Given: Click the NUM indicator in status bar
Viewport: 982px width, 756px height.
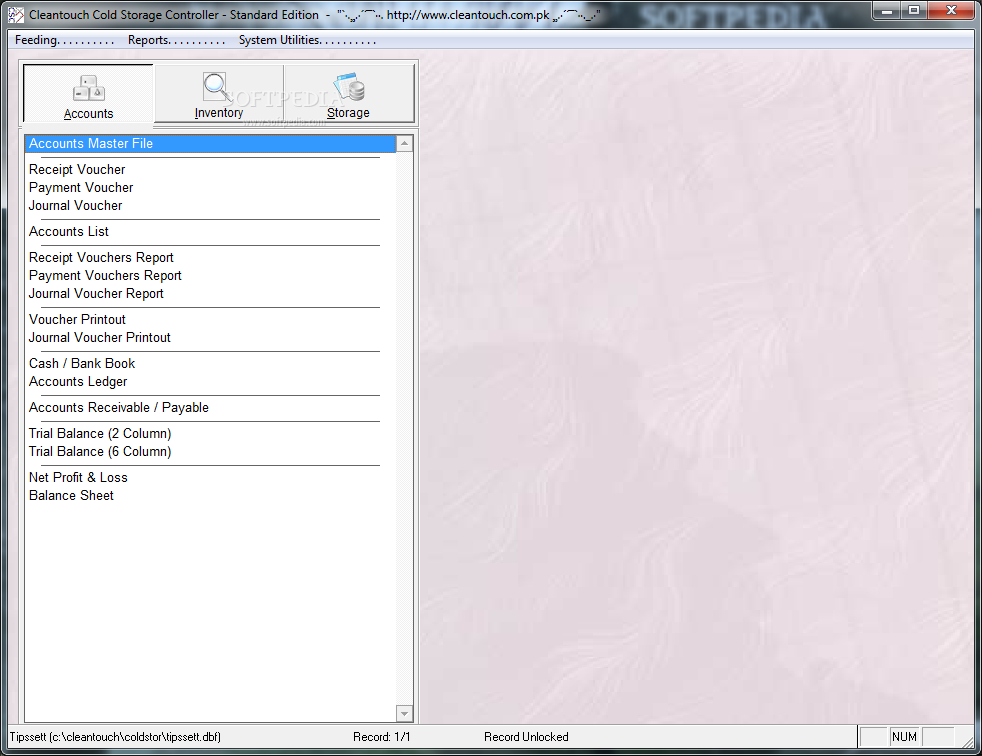Looking at the screenshot, I should [x=904, y=737].
